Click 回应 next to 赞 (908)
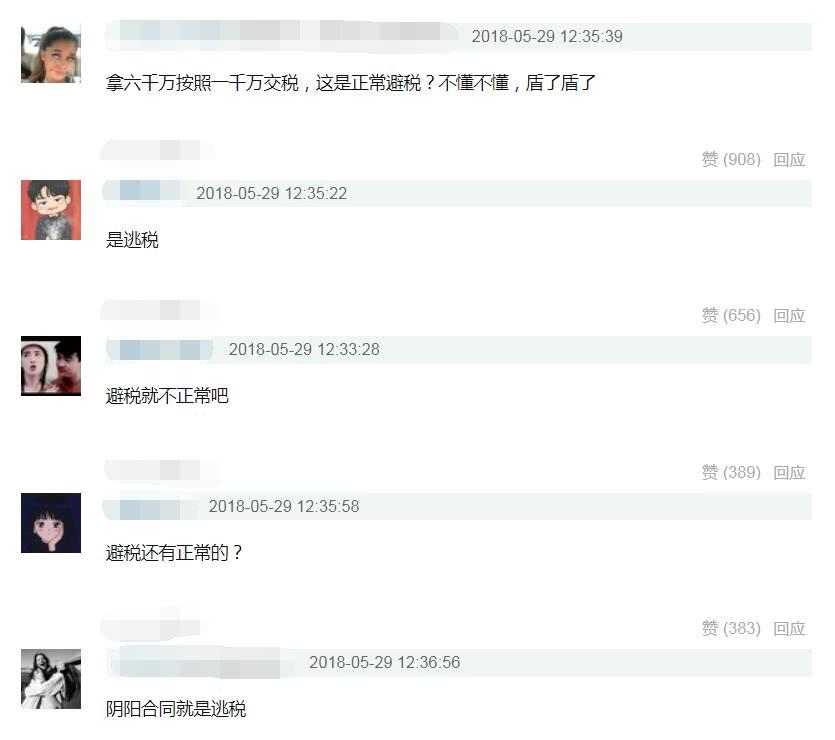Viewport: 835px width, 740px height. tap(789, 159)
